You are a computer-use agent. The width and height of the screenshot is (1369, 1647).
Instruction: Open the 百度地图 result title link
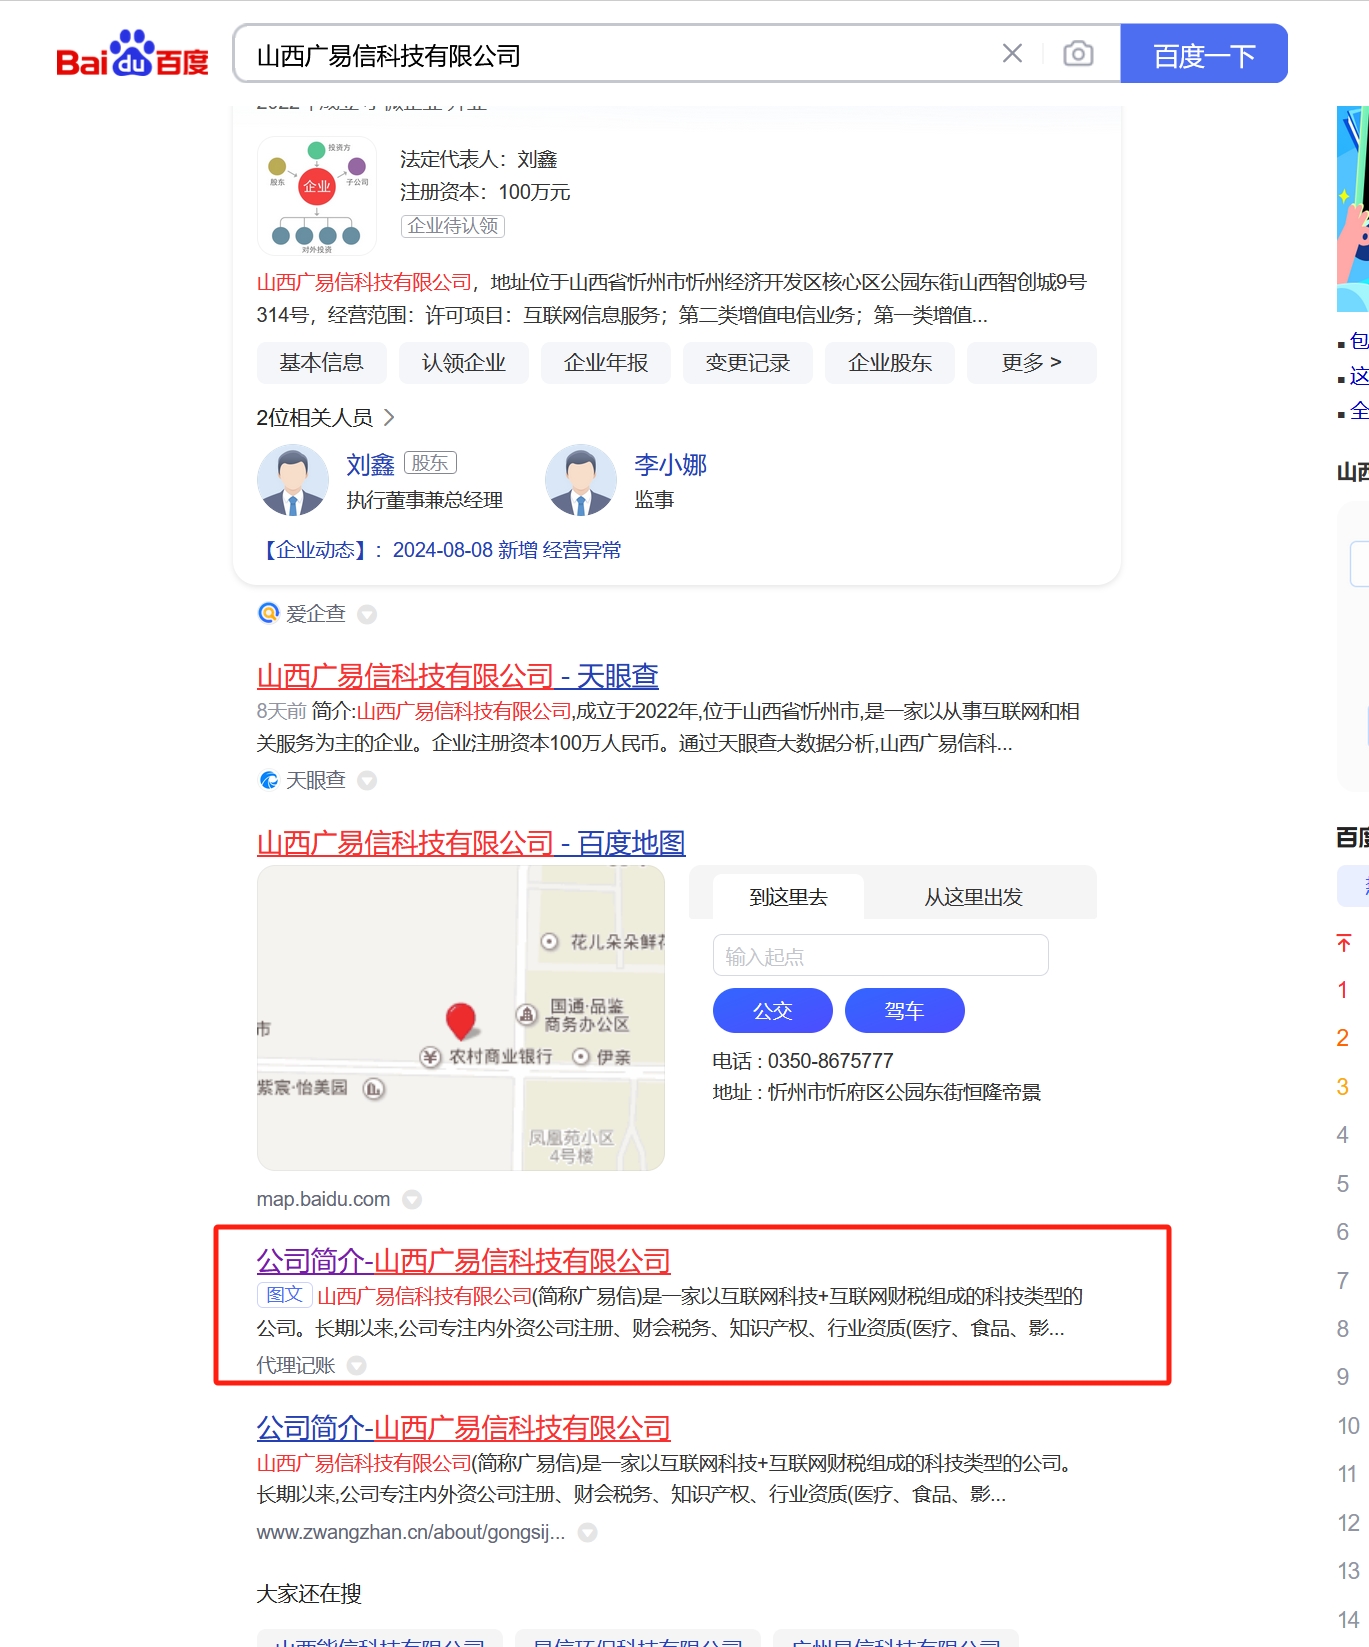tap(471, 843)
